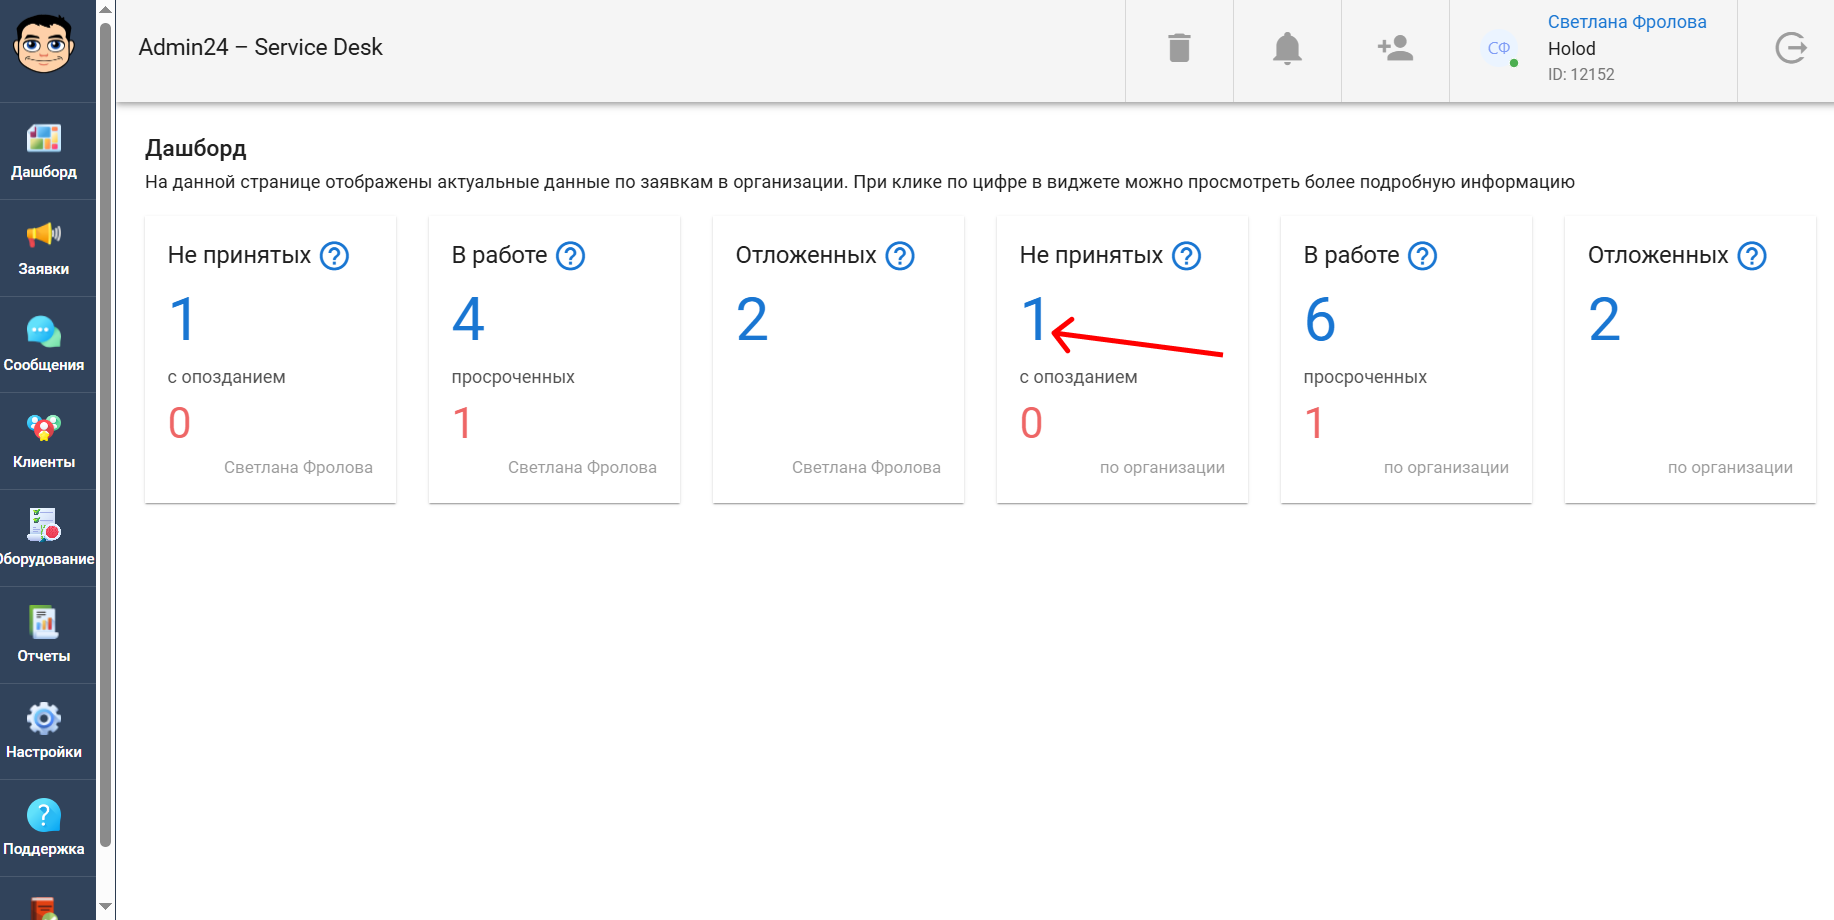Screen dimensions: 1834x920
Task: Open Настройки from the sidebar
Action: coord(44,731)
